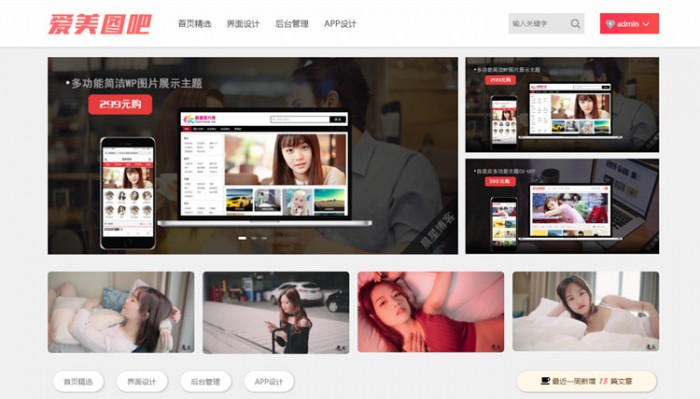
Task: Open photo of girl sleeping on pillows
Action: coord(121,312)
